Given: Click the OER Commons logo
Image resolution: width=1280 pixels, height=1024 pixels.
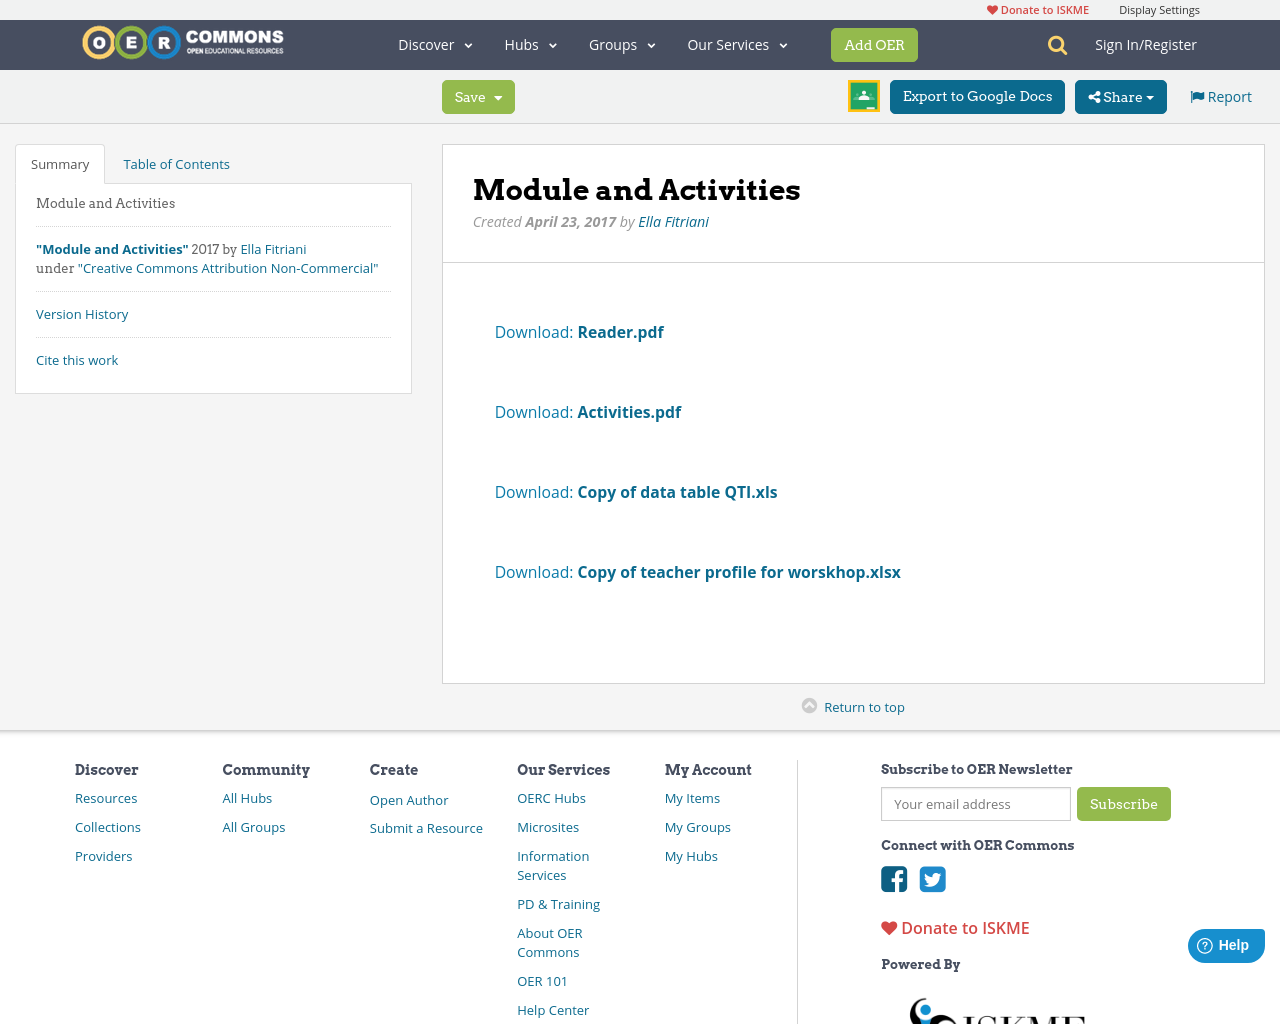Looking at the screenshot, I should [182, 41].
